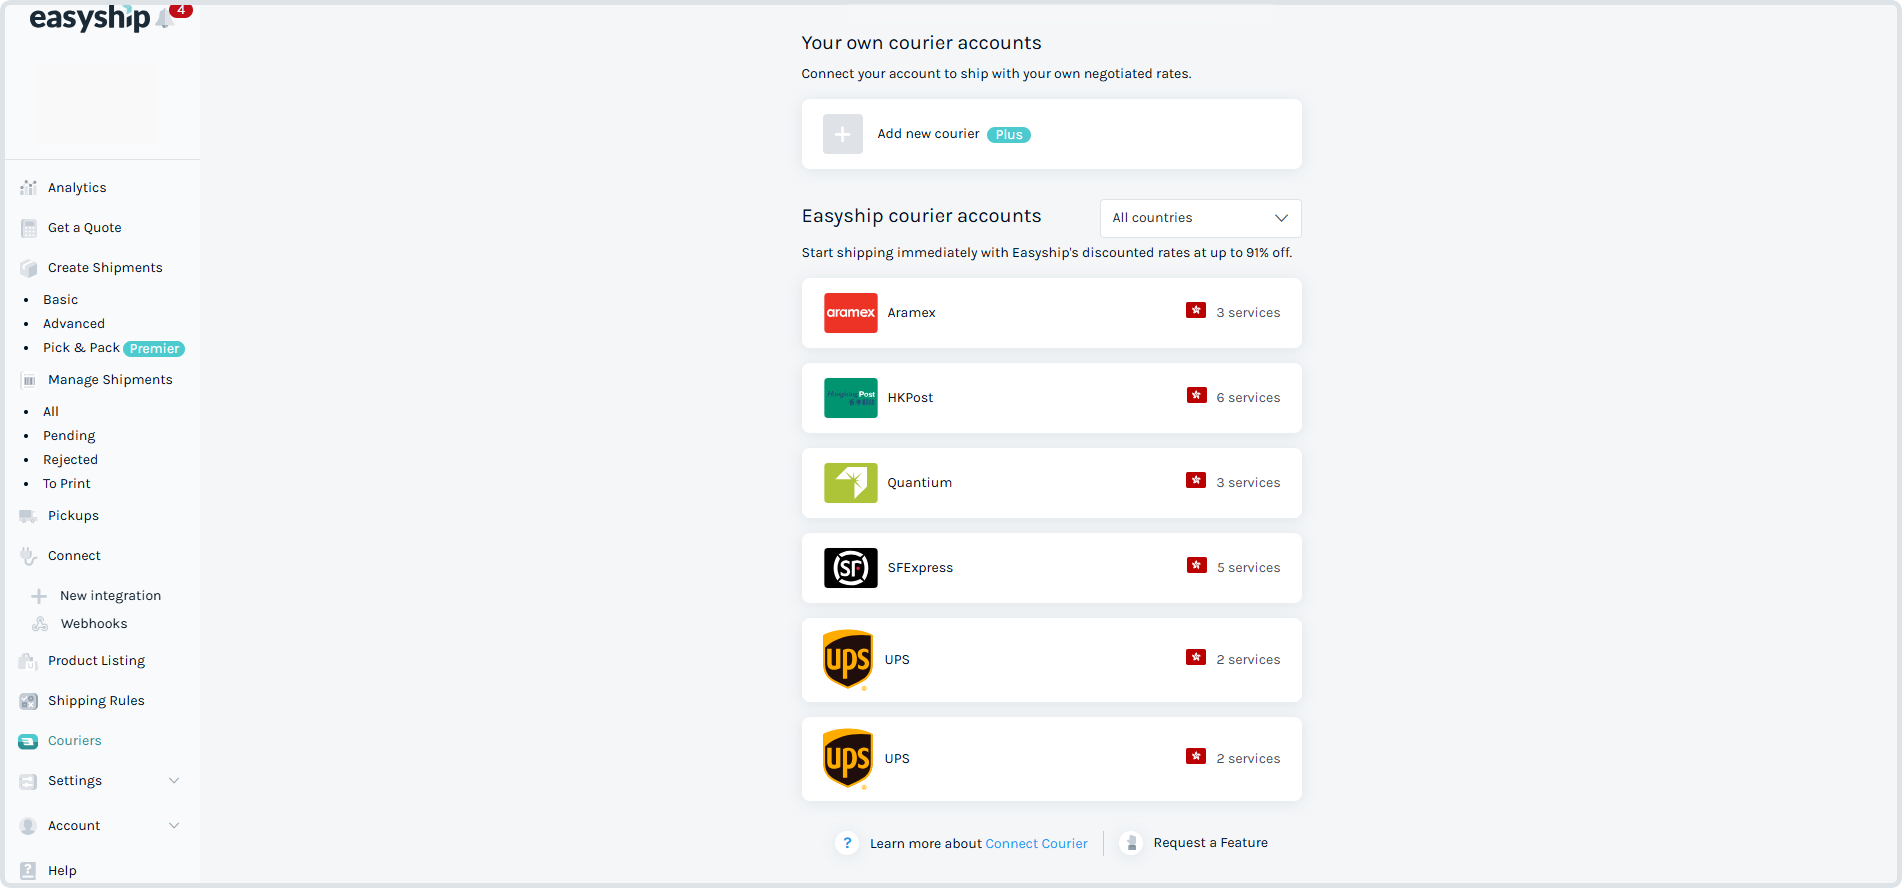Click the question mark help icon
This screenshot has width=1902, height=888.
click(847, 843)
